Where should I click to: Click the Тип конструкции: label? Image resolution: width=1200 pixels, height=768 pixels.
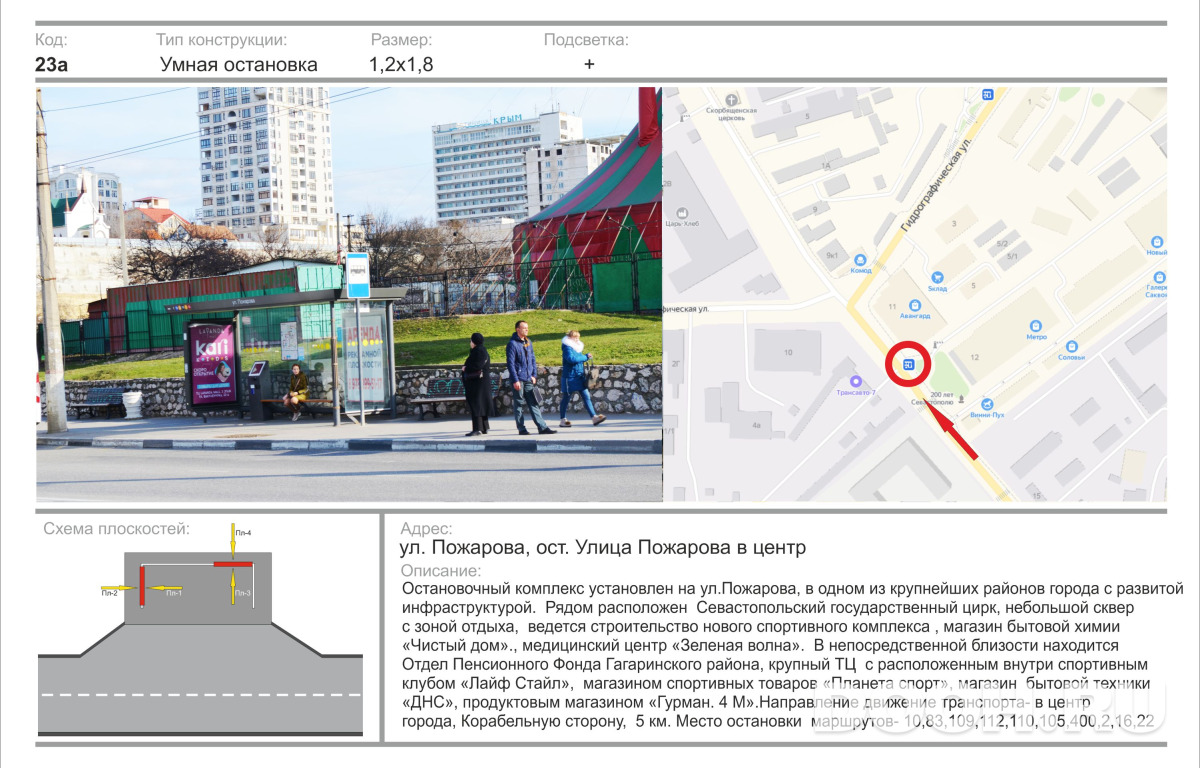(221, 40)
